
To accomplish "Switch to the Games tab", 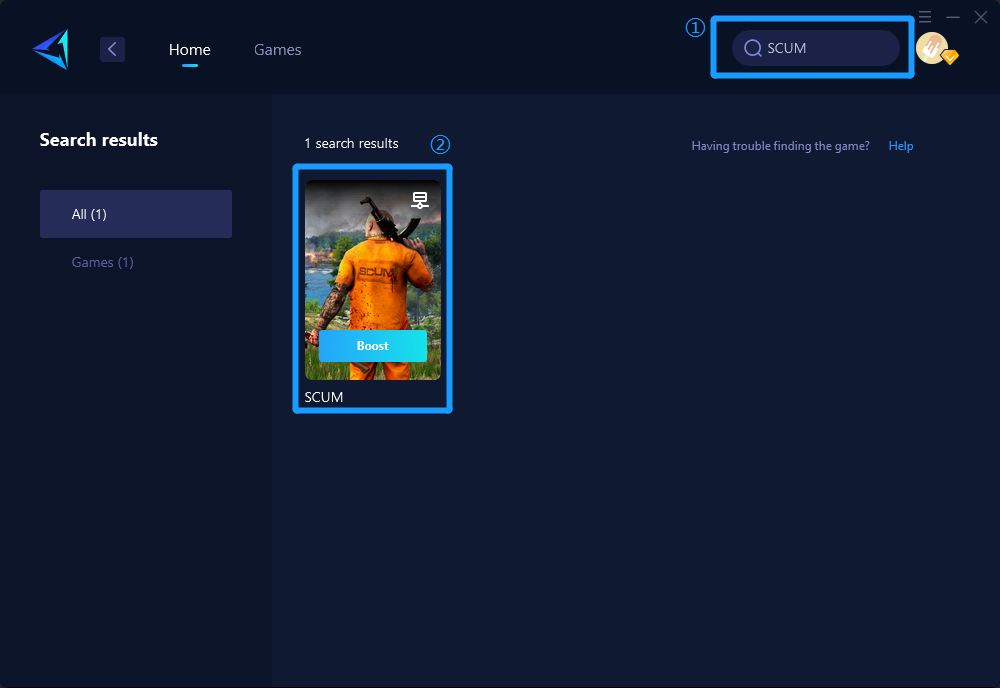I will pos(277,50).
